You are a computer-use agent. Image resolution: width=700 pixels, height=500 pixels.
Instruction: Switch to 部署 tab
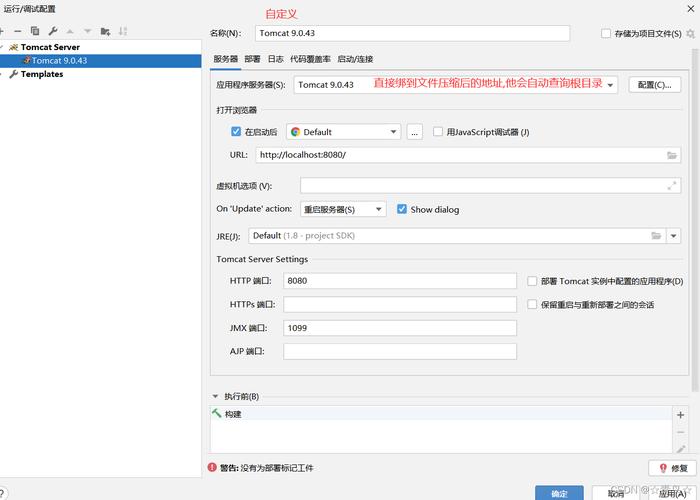pos(252,59)
